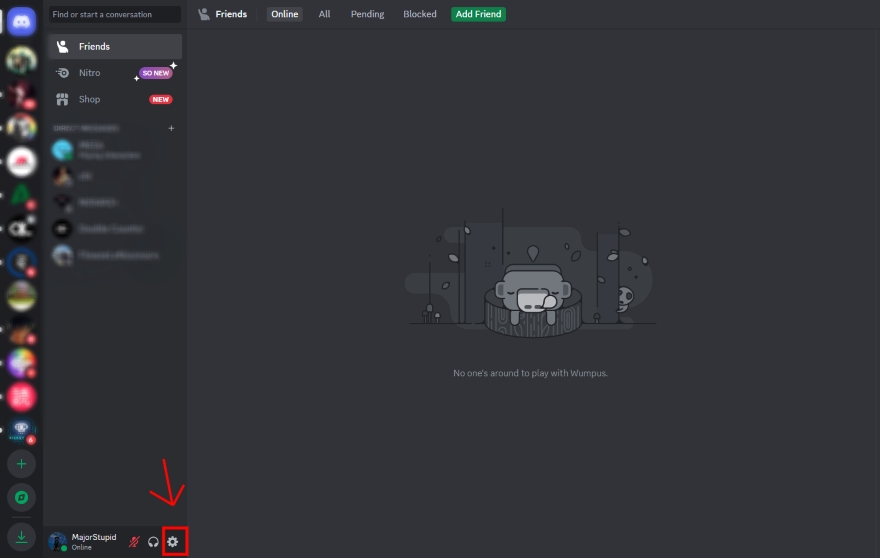Screen dimensions: 880x558
Task: Open Download Apps arrow icon
Action: 21,537
